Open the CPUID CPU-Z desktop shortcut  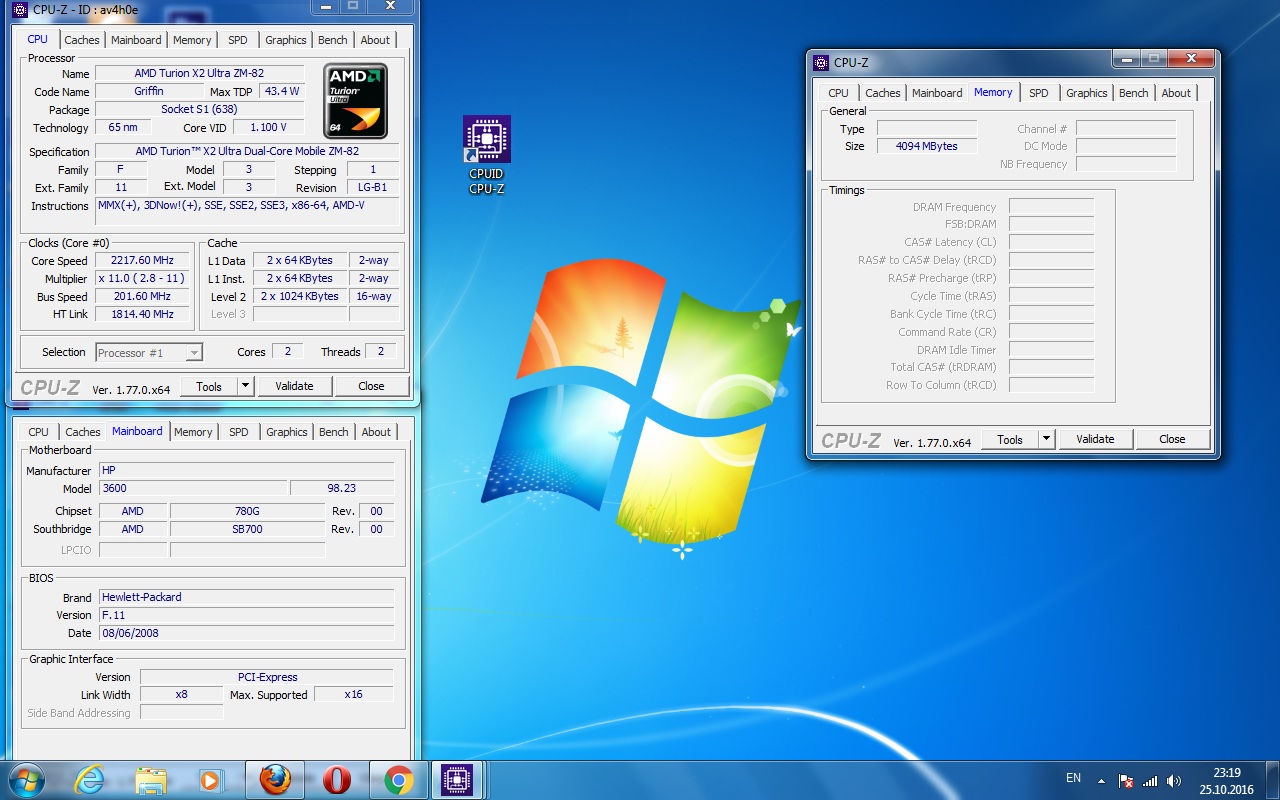pyautogui.click(x=487, y=155)
